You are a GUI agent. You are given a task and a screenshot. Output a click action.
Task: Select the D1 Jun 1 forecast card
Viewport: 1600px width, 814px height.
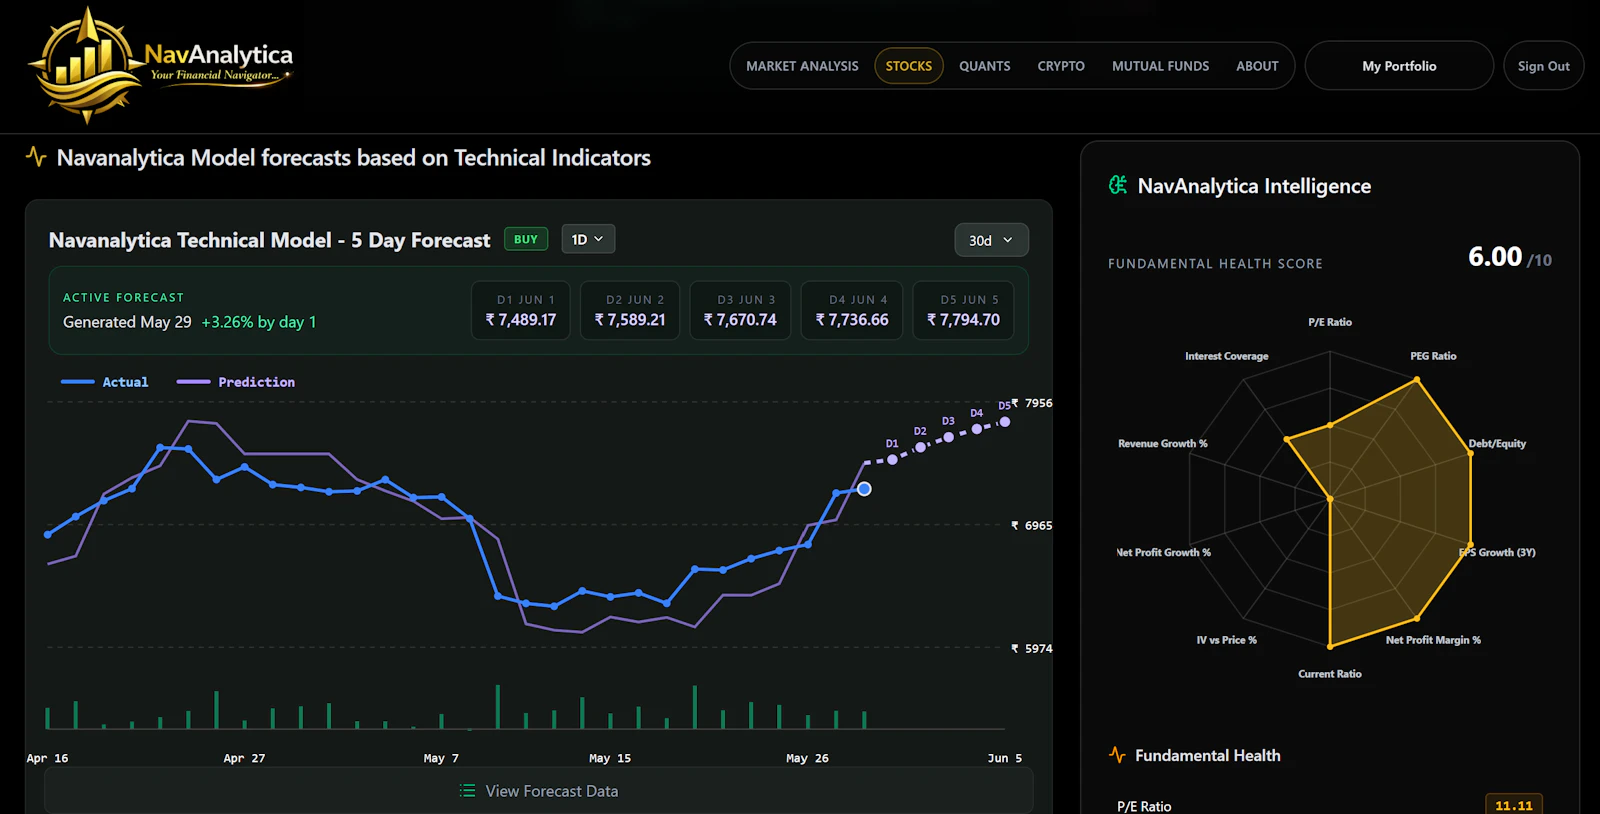[520, 311]
